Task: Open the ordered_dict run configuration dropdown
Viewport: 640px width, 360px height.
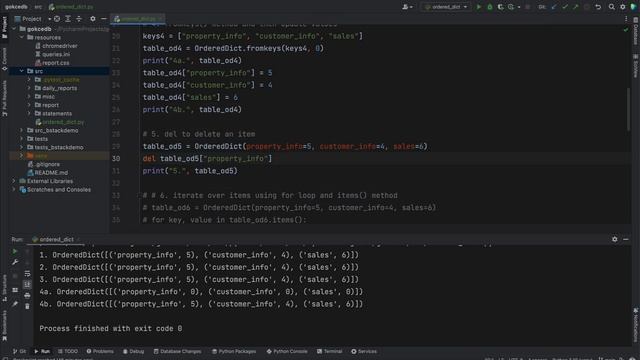Action: click(x=445, y=7)
